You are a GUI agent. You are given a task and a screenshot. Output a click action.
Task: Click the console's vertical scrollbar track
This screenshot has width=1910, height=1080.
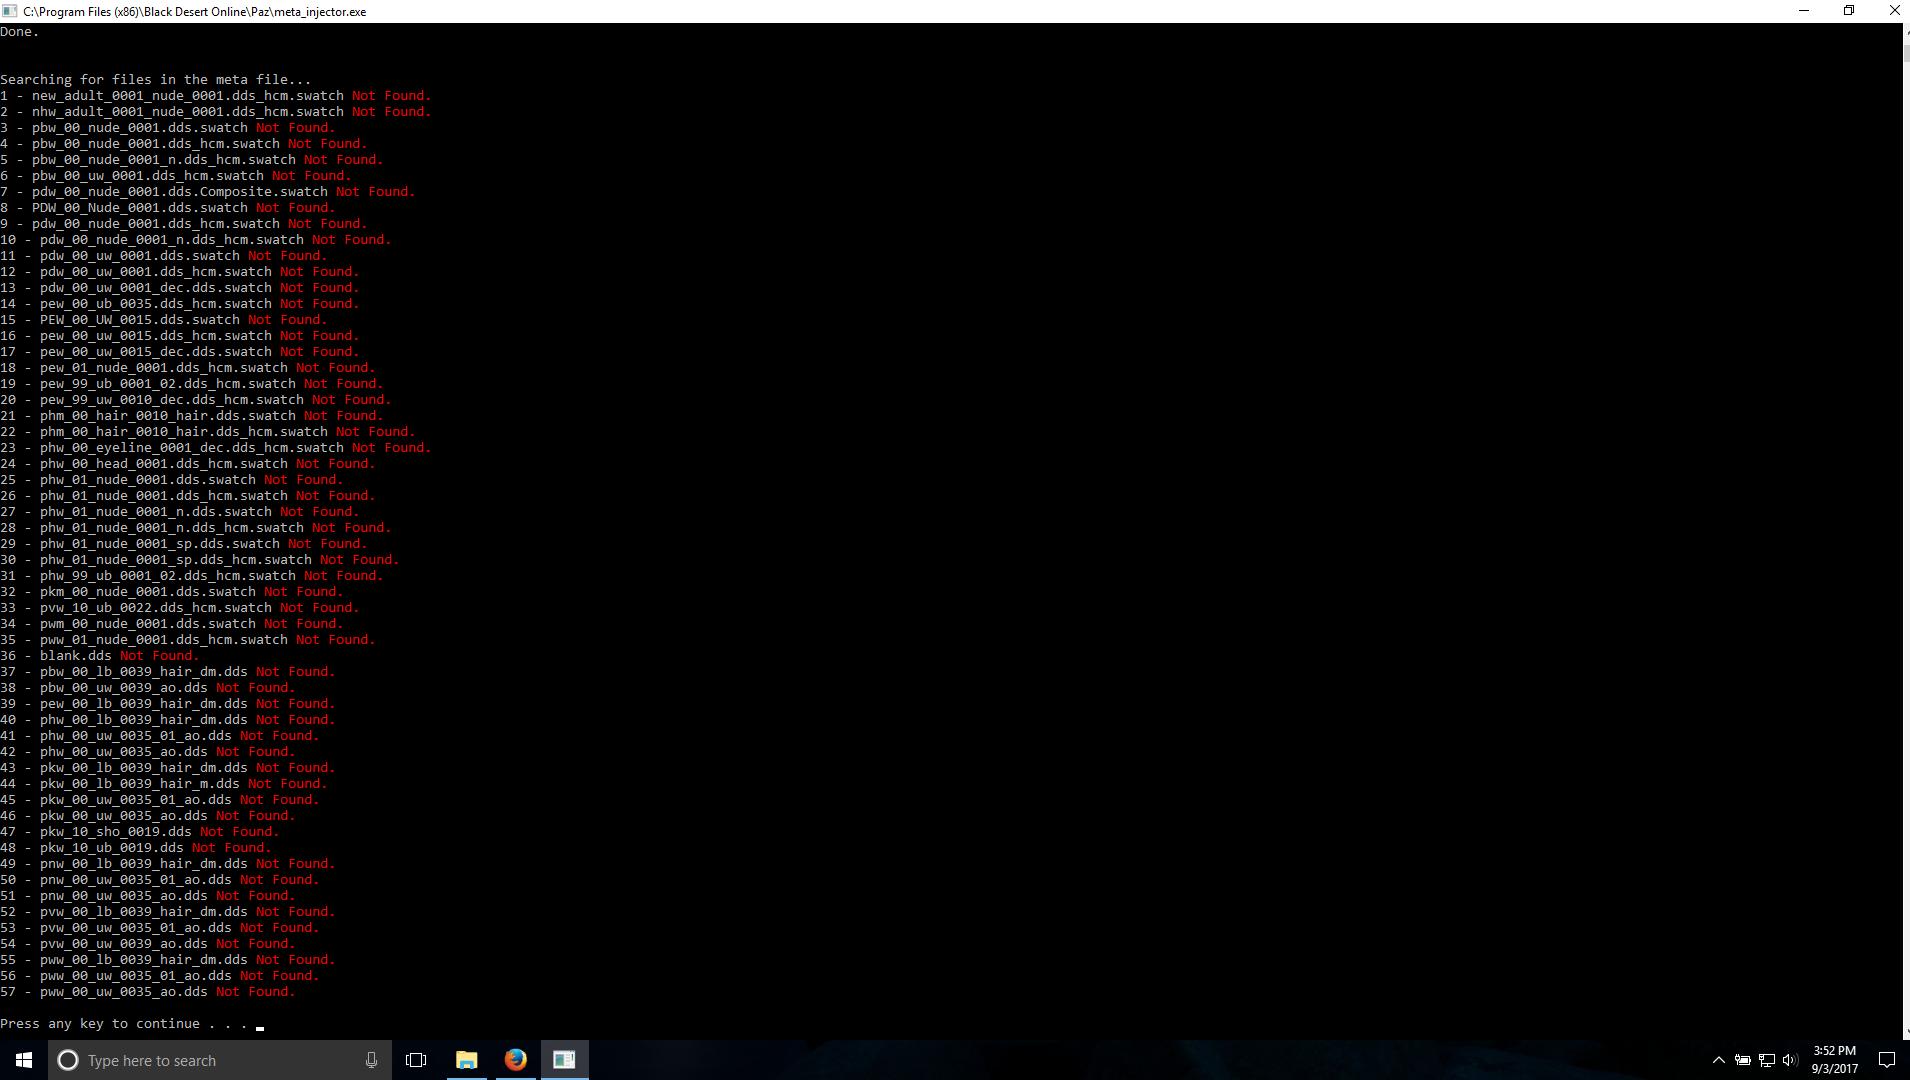point(1905,500)
